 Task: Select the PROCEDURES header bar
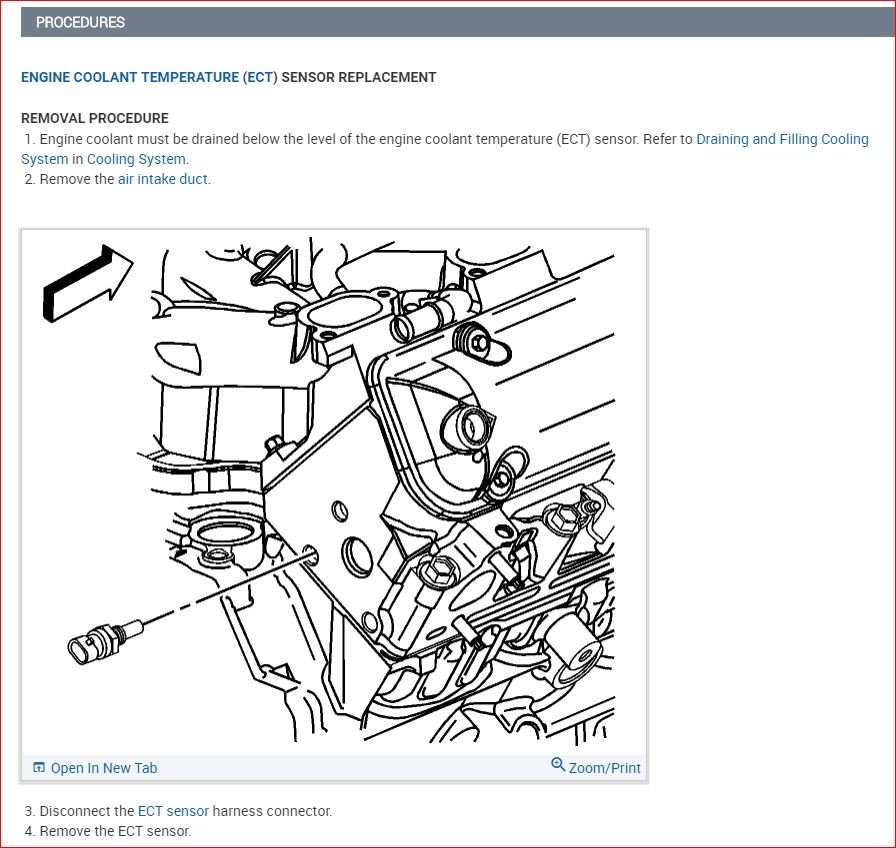coord(458,22)
